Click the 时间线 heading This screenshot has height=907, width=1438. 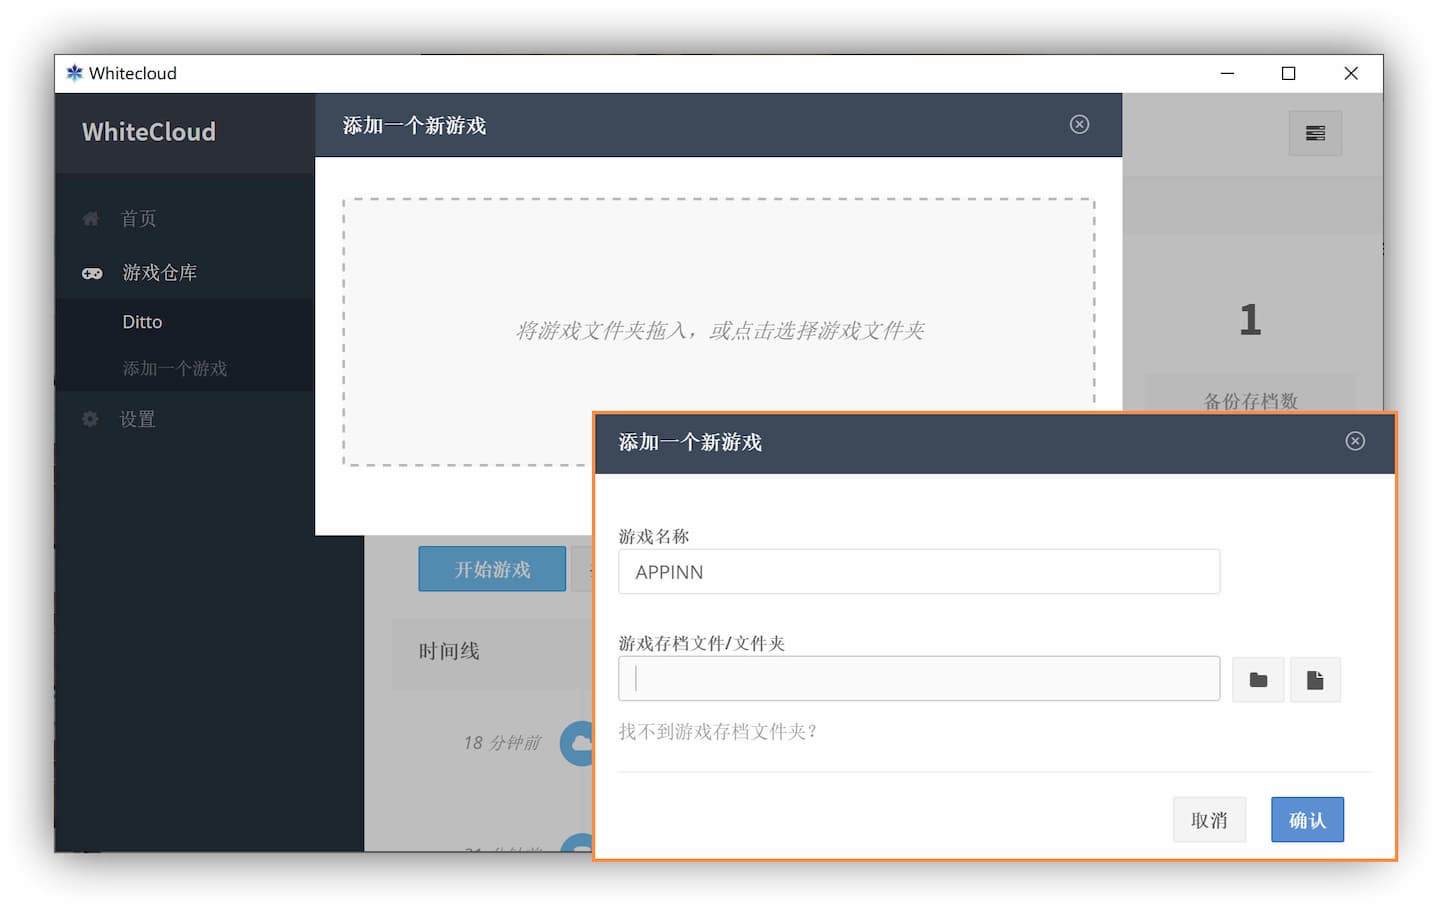pyautogui.click(x=449, y=651)
